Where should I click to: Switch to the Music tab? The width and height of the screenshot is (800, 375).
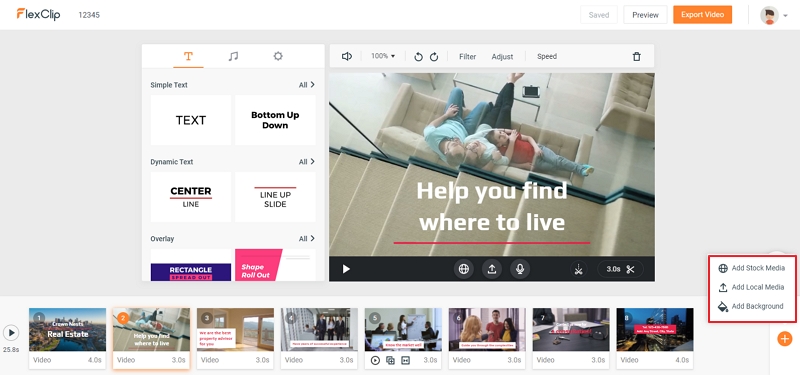pos(233,56)
